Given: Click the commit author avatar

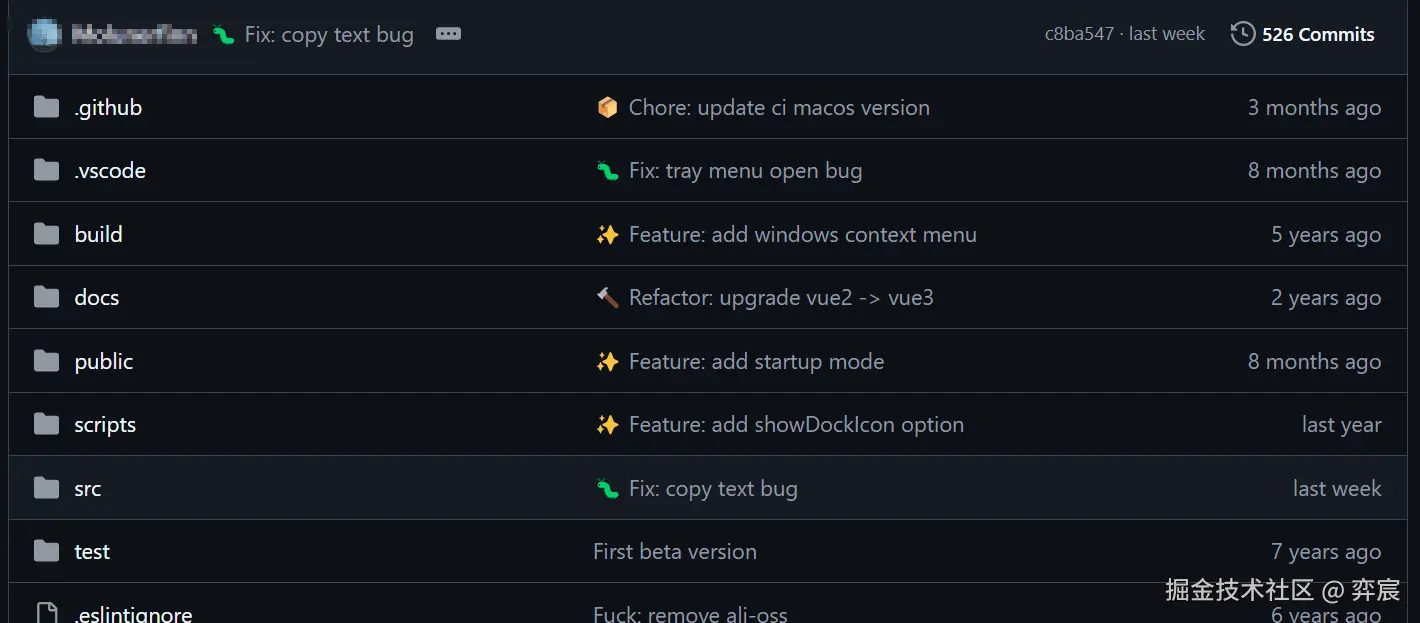Looking at the screenshot, I should coord(44,34).
